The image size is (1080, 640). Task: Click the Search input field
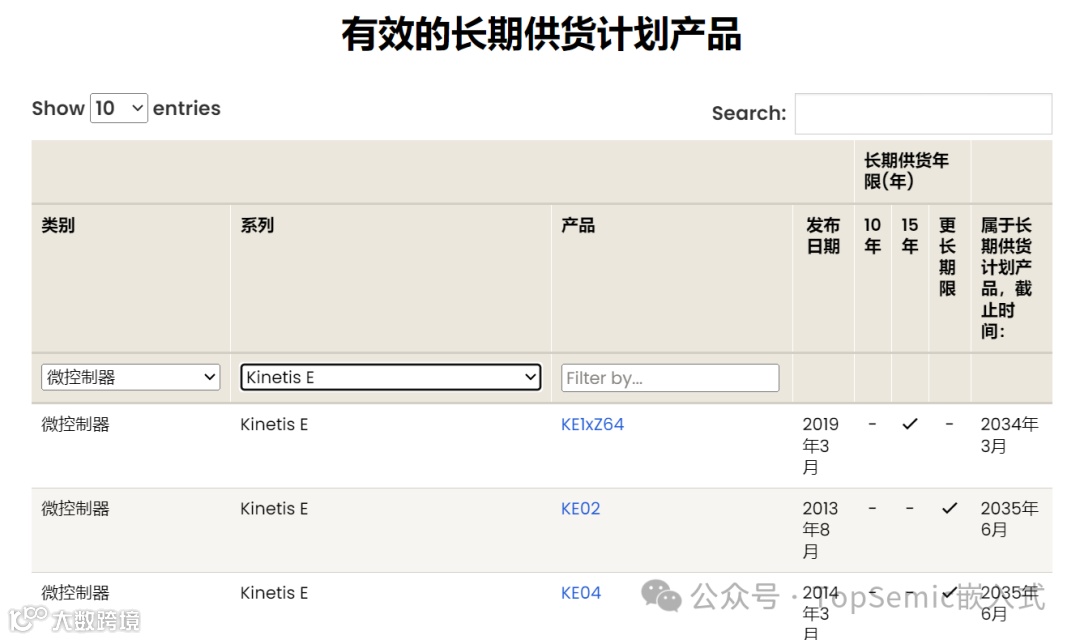pyautogui.click(x=923, y=114)
